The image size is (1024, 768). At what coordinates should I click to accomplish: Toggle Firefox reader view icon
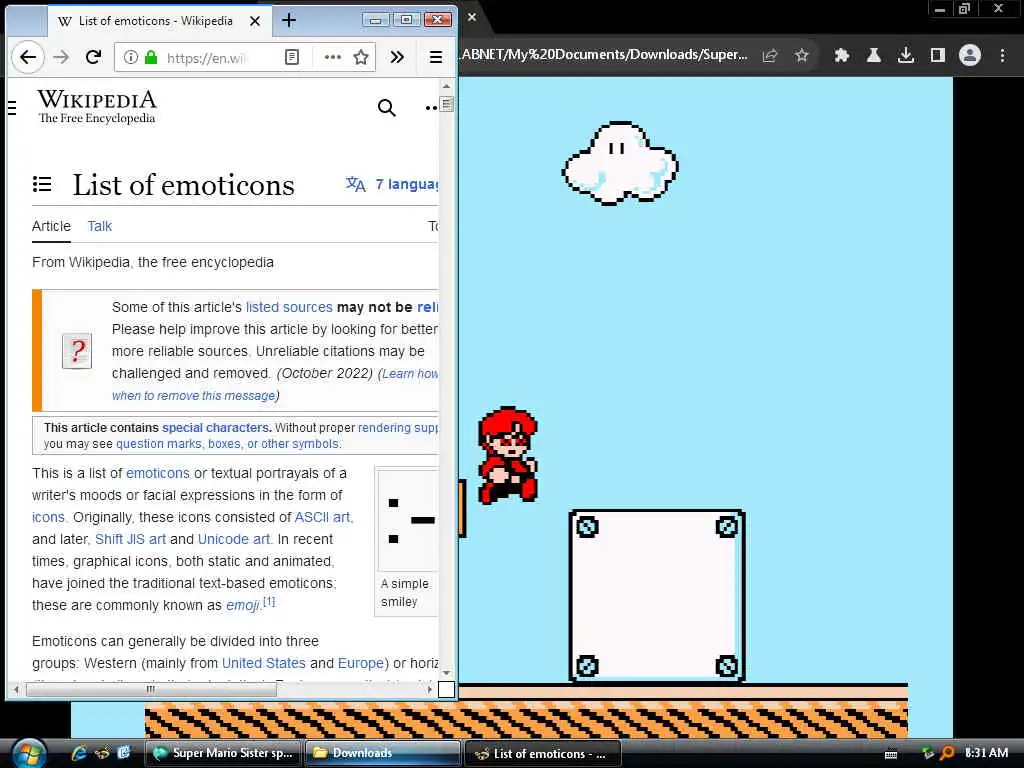(x=292, y=57)
